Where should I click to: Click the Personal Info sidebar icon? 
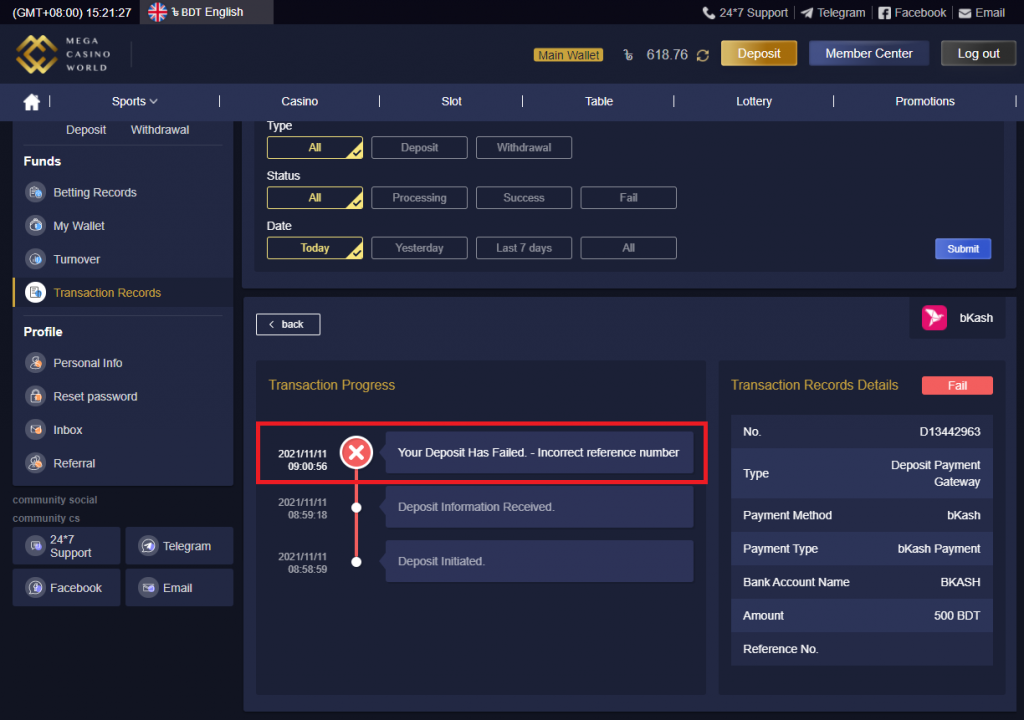click(x=35, y=363)
